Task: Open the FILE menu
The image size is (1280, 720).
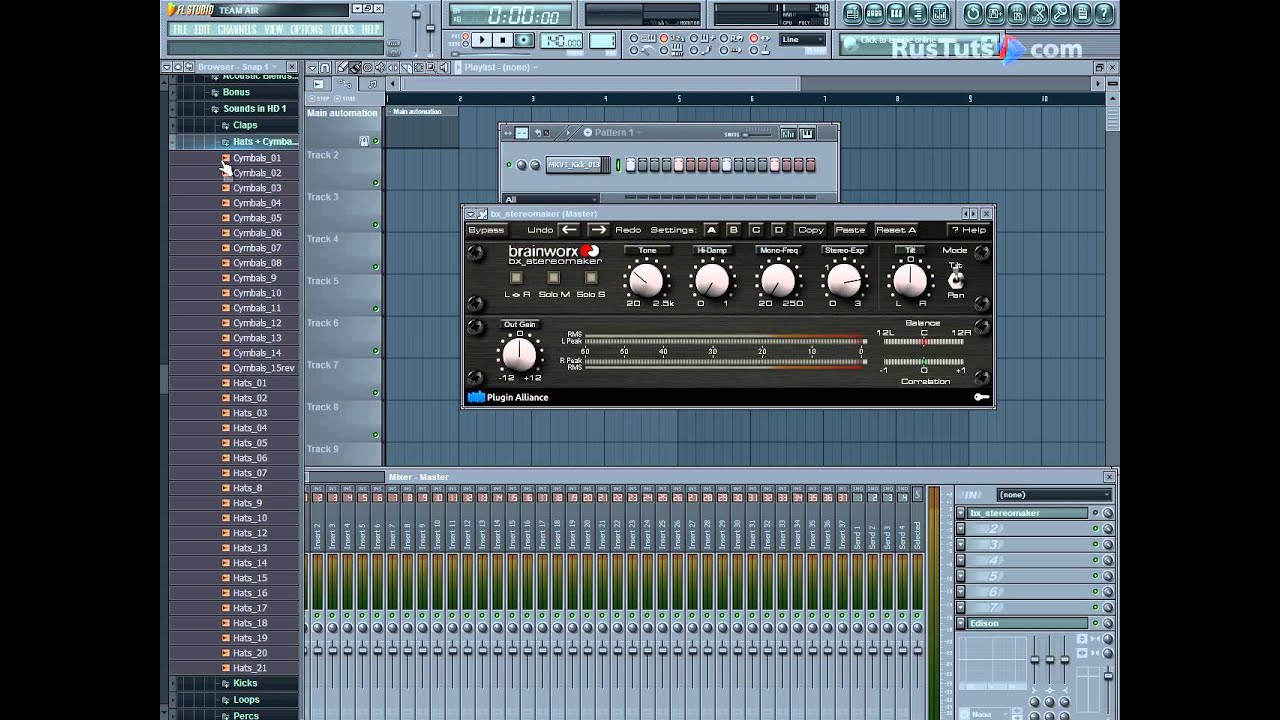Action: click(x=180, y=30)
